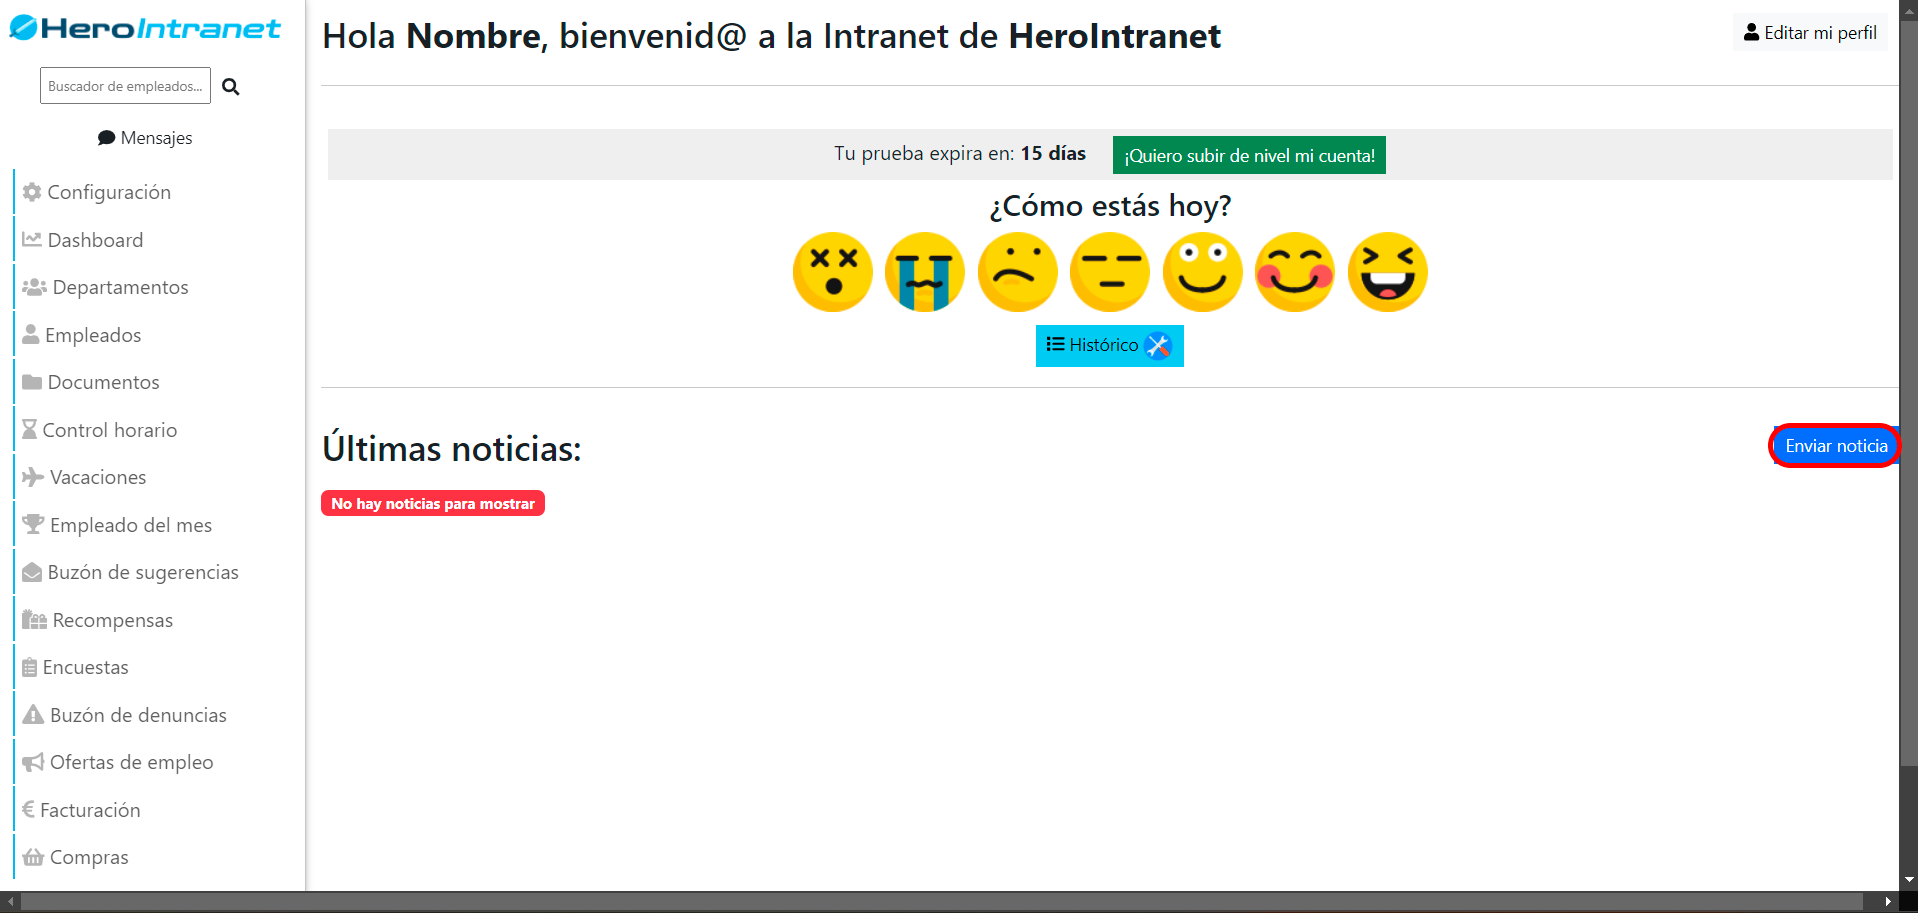1918x913 pixels.
Task: Open Mensajes from the sidebar
Action: 145,138
